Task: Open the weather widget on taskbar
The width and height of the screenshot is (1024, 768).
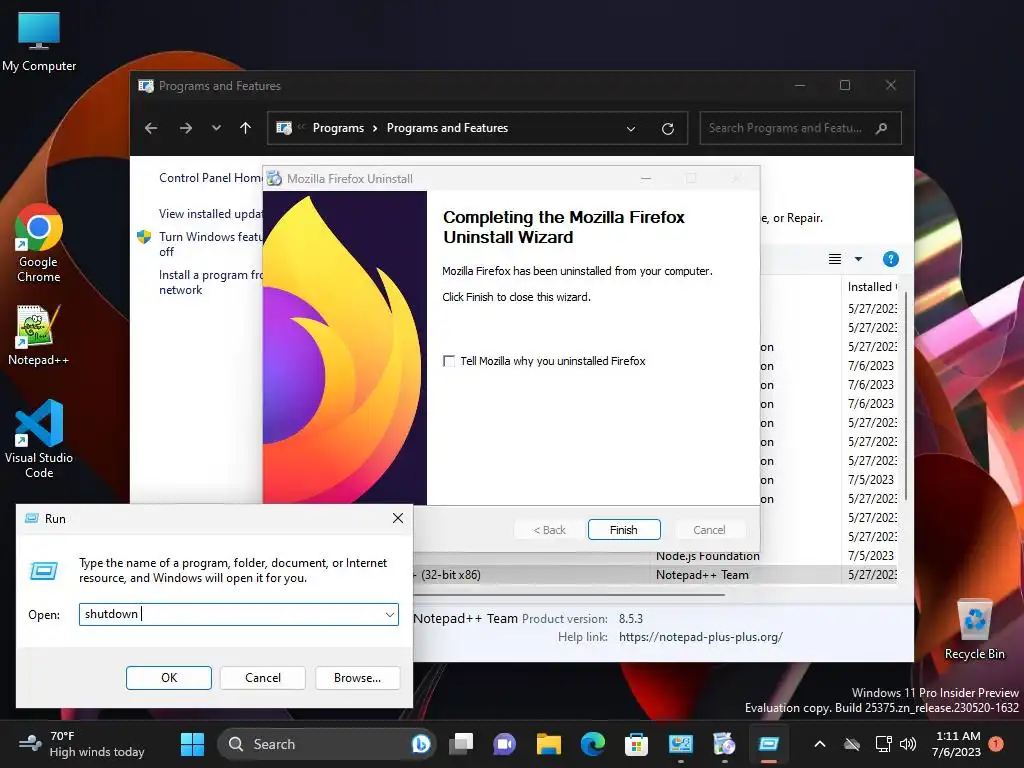Action: (82, 744)
